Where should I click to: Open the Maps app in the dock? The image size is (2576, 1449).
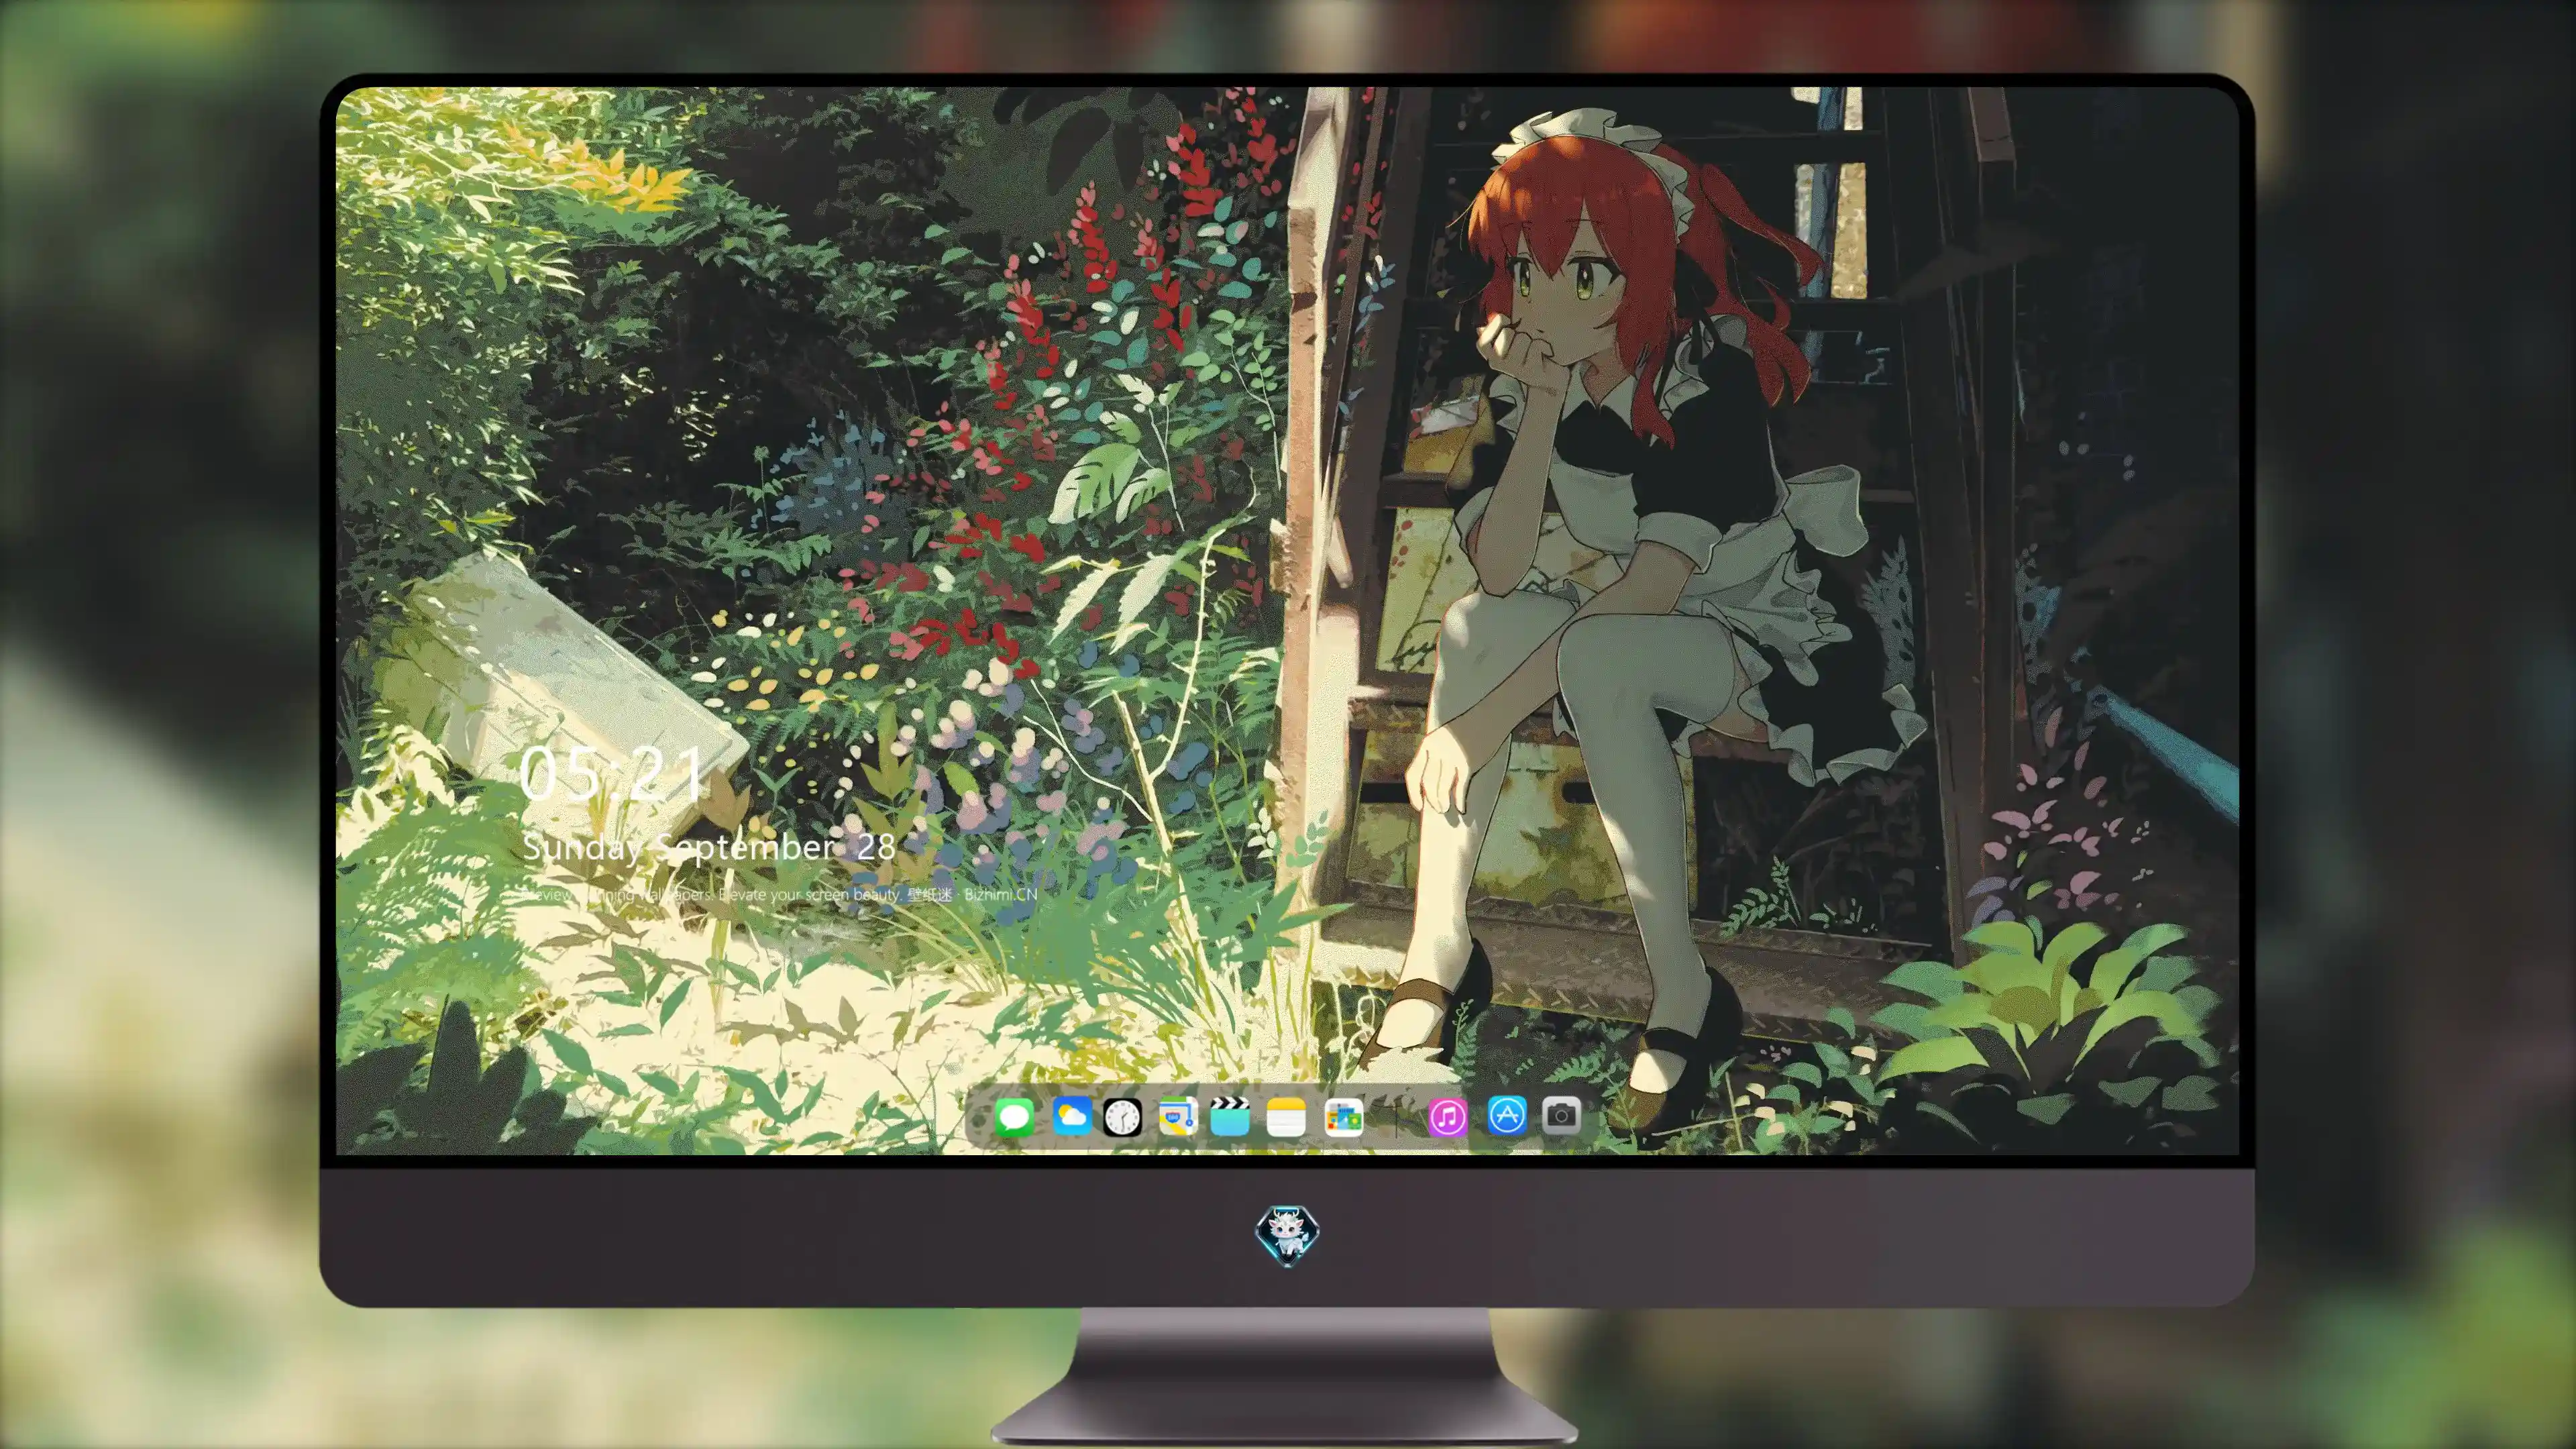[x=1178, y=1116]
